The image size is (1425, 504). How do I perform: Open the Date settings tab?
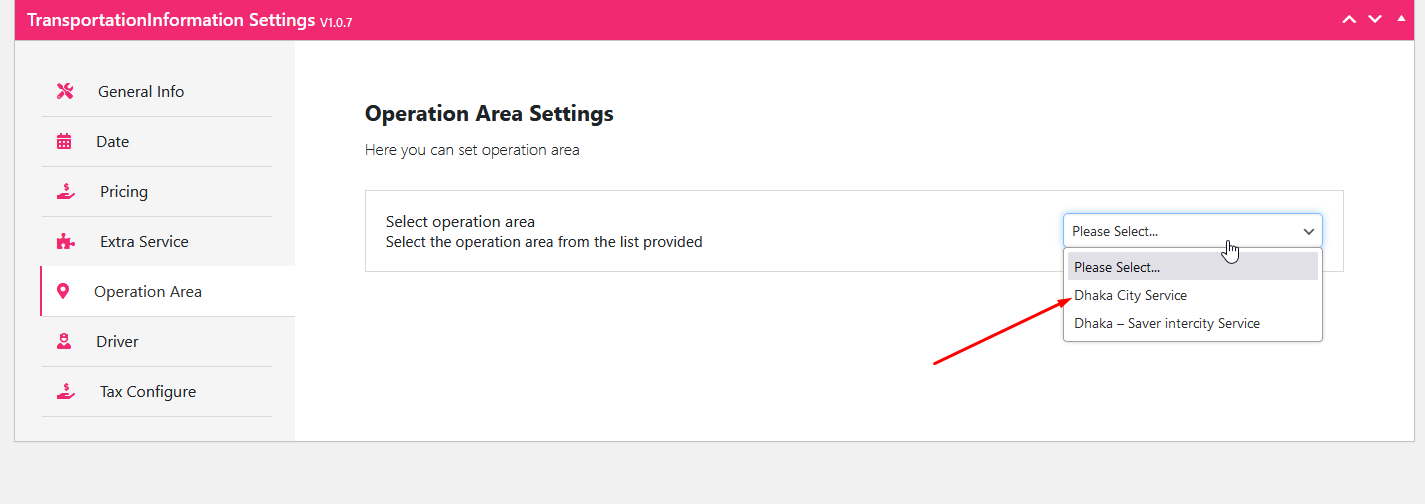[x=112, y=142]
